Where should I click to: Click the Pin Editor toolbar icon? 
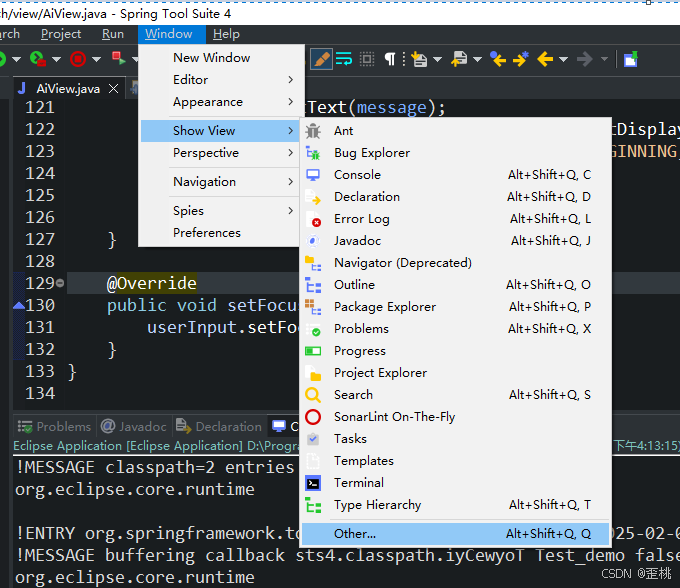(631, 59)
